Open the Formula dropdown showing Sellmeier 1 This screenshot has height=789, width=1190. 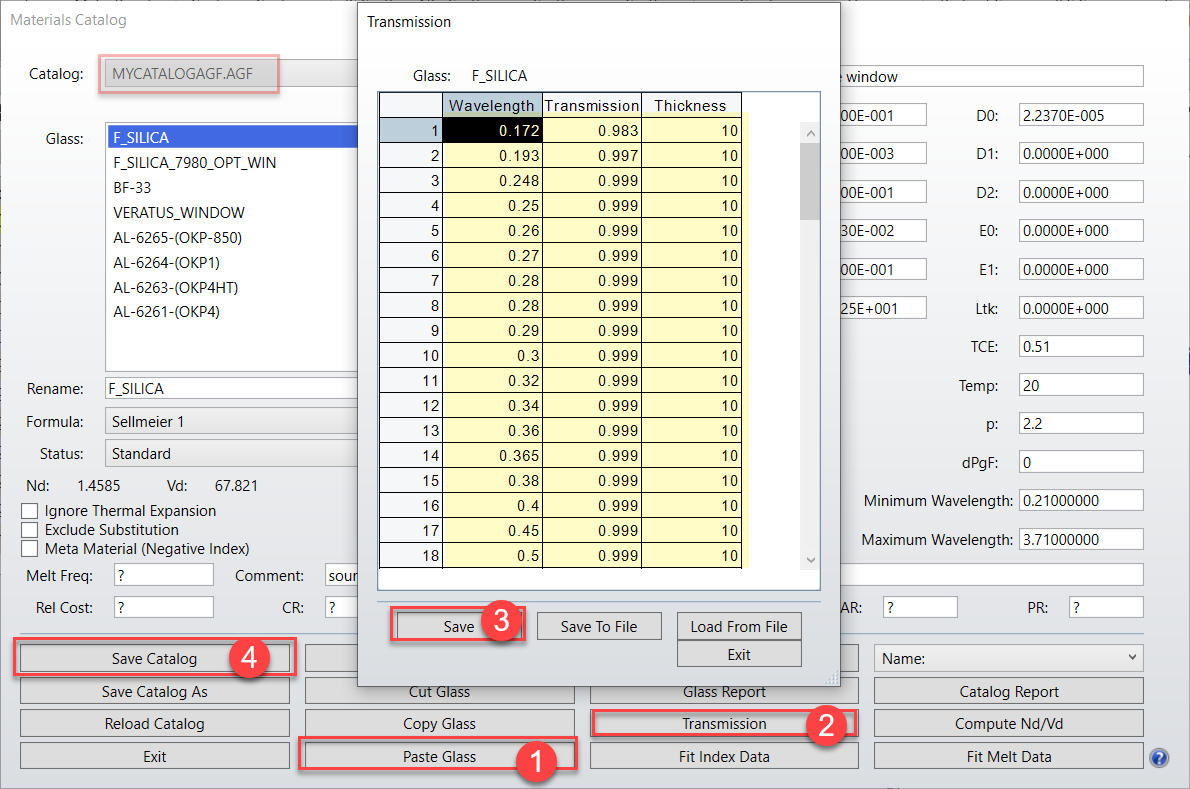[x=231, y=421]
